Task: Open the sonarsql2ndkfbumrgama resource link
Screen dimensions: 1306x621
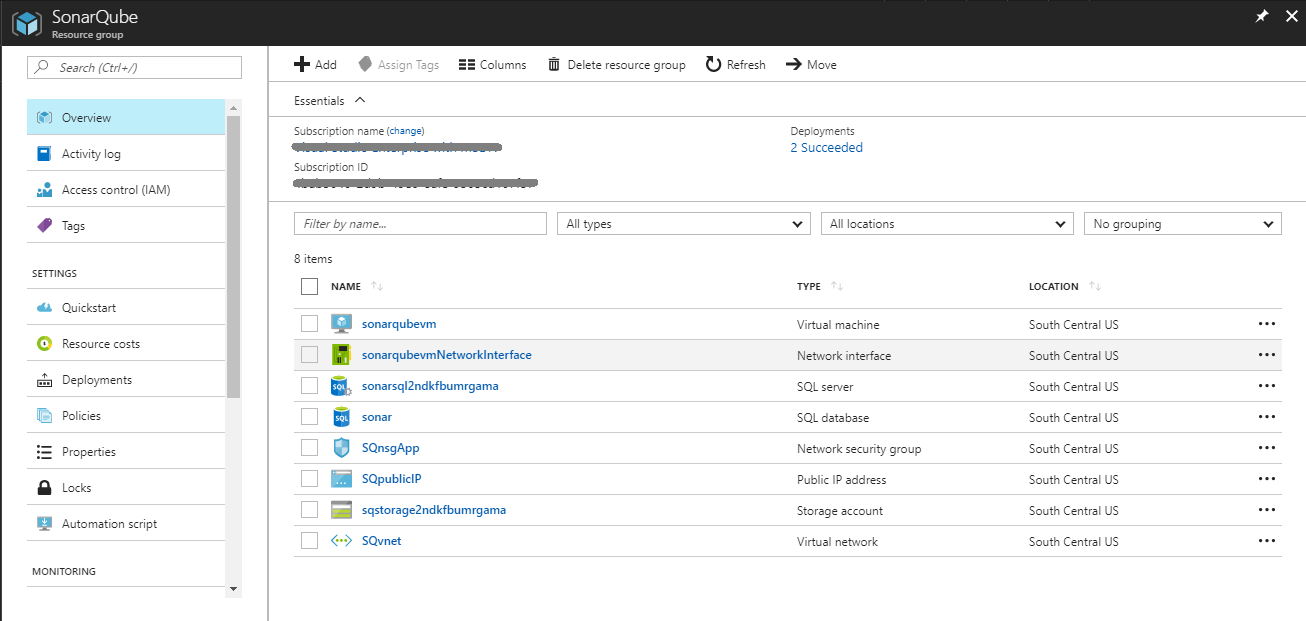Action: point(430,386)
